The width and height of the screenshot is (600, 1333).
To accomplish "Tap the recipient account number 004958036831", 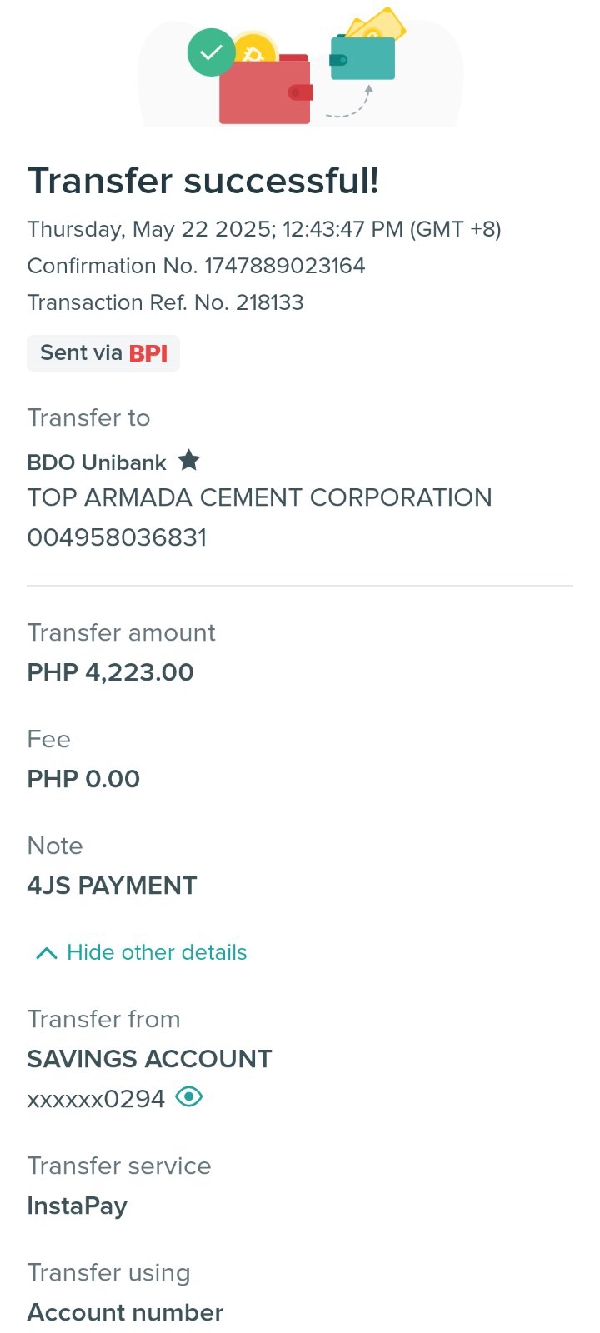I will point(117,538).
